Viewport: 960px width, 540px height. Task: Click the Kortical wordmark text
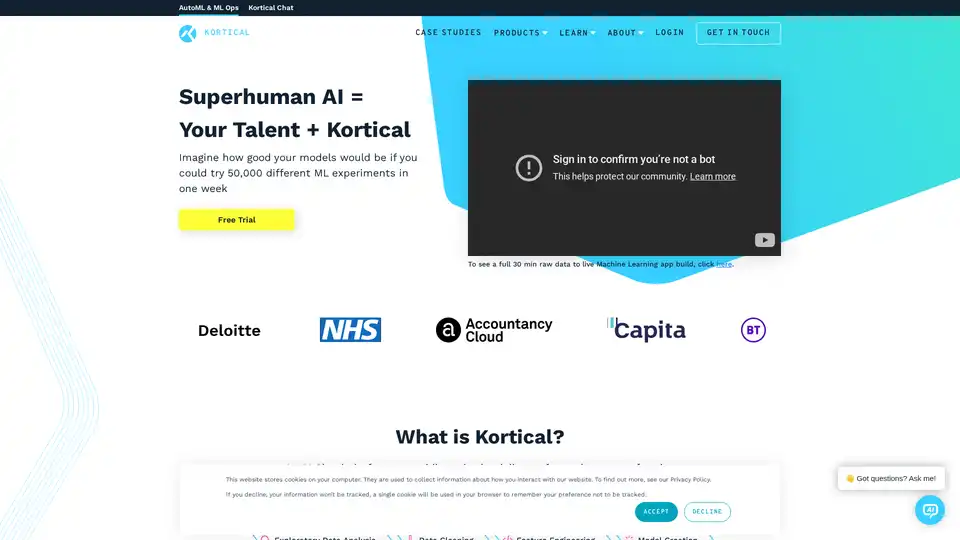coord(227,32)
